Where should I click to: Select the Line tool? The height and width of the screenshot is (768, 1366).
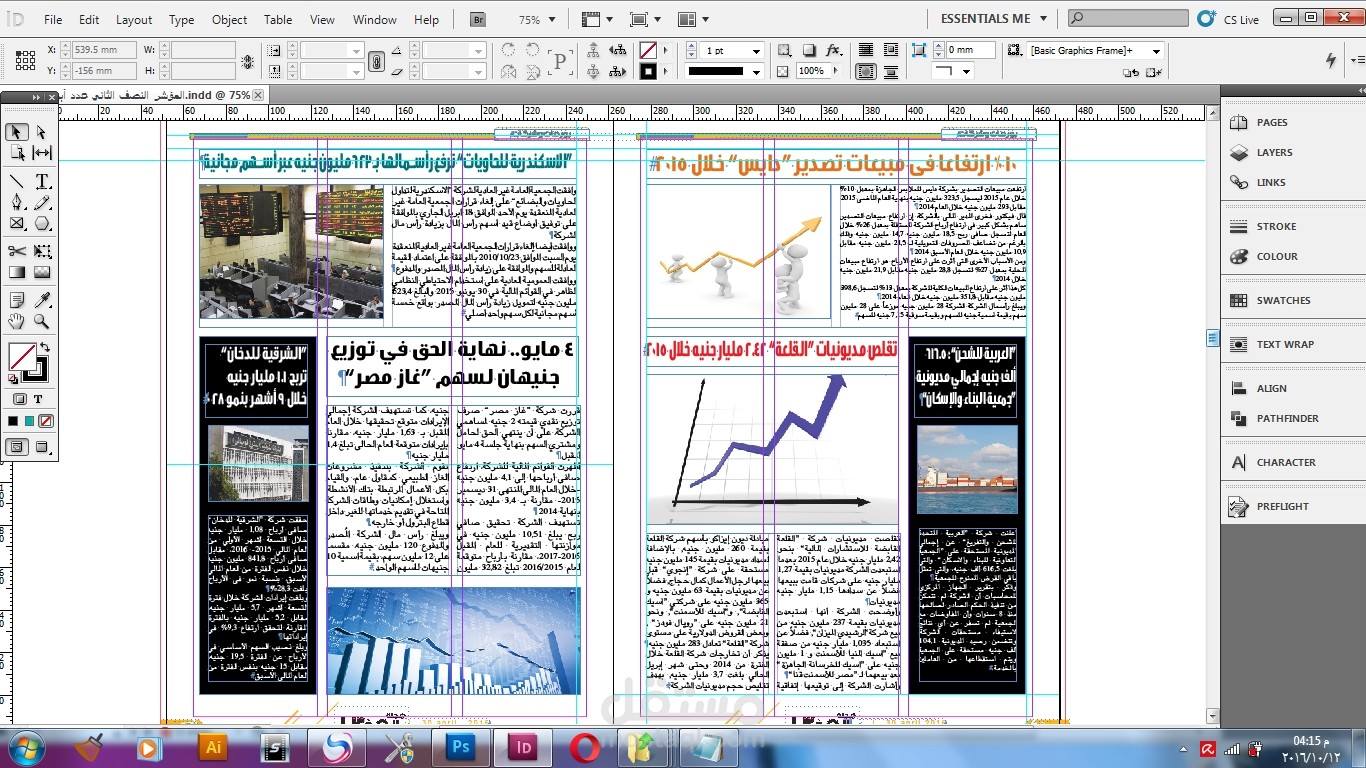point(17,181)
